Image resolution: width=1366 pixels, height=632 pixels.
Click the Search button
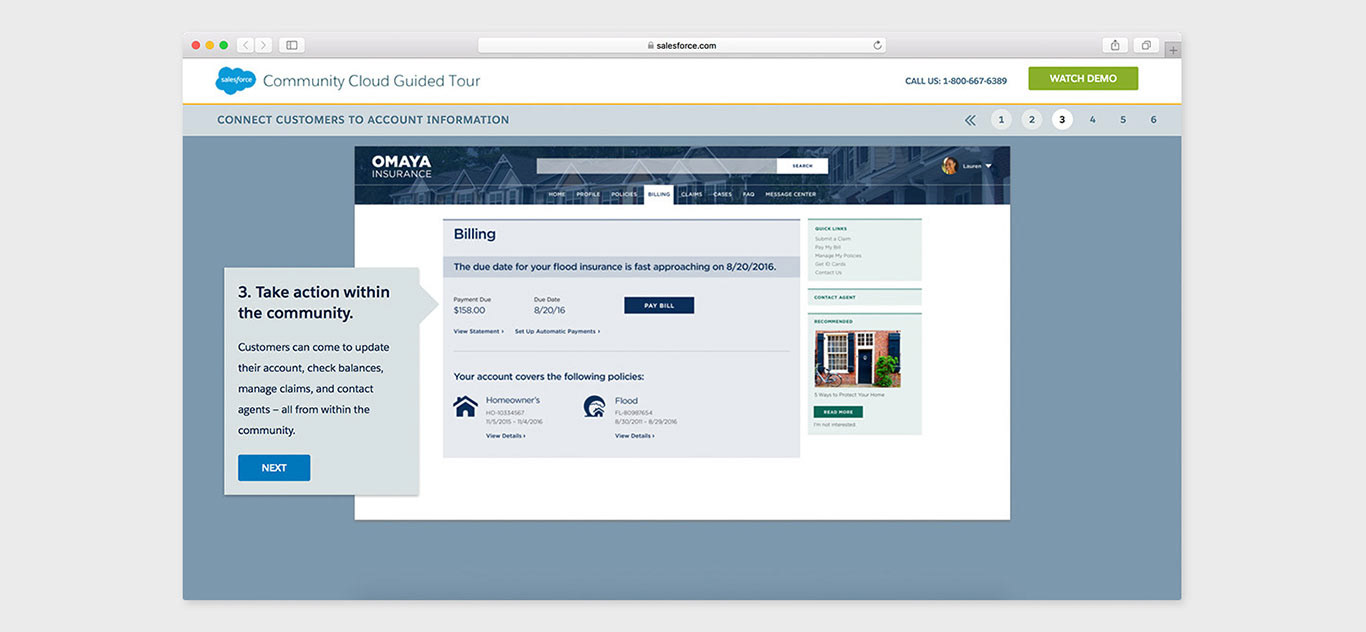tap(802, 166)
